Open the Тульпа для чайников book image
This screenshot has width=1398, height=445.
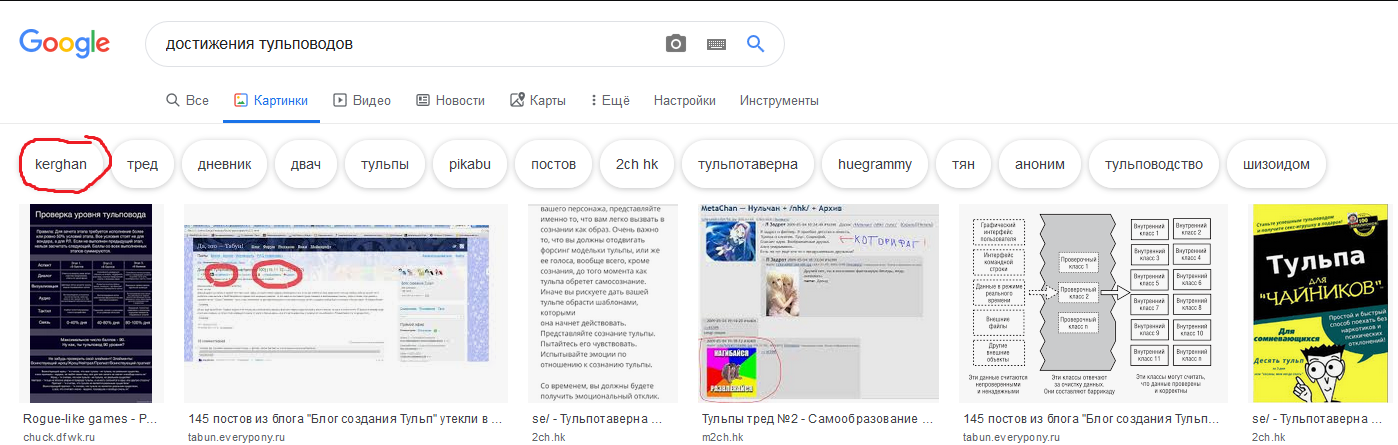click(1319, 302)
